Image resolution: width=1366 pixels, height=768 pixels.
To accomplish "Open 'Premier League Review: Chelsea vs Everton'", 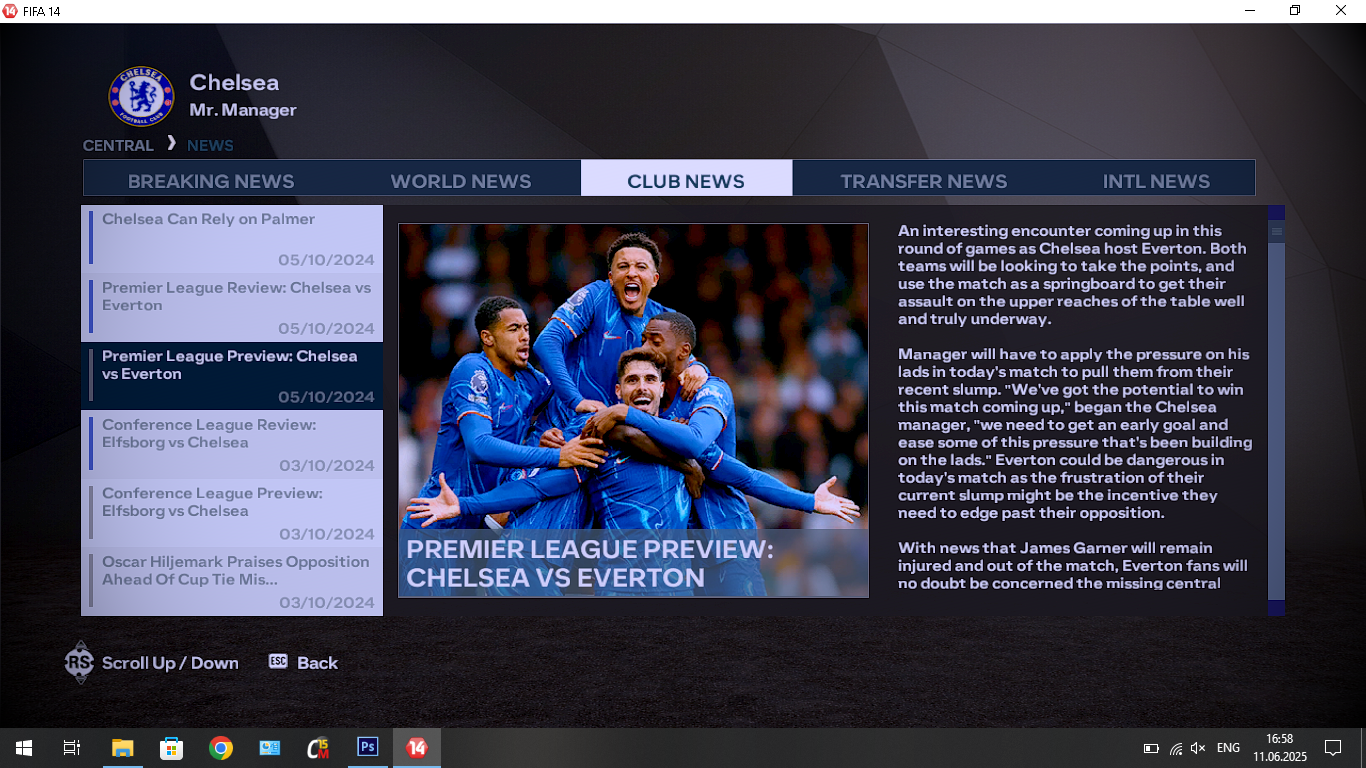I will click(x=232, y=306).
